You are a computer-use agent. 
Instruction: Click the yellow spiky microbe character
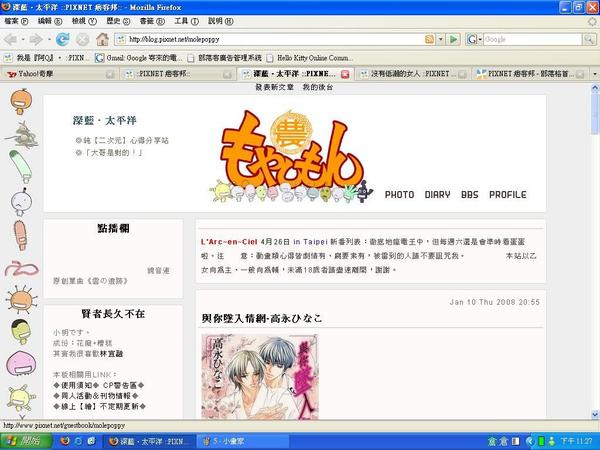21,398
